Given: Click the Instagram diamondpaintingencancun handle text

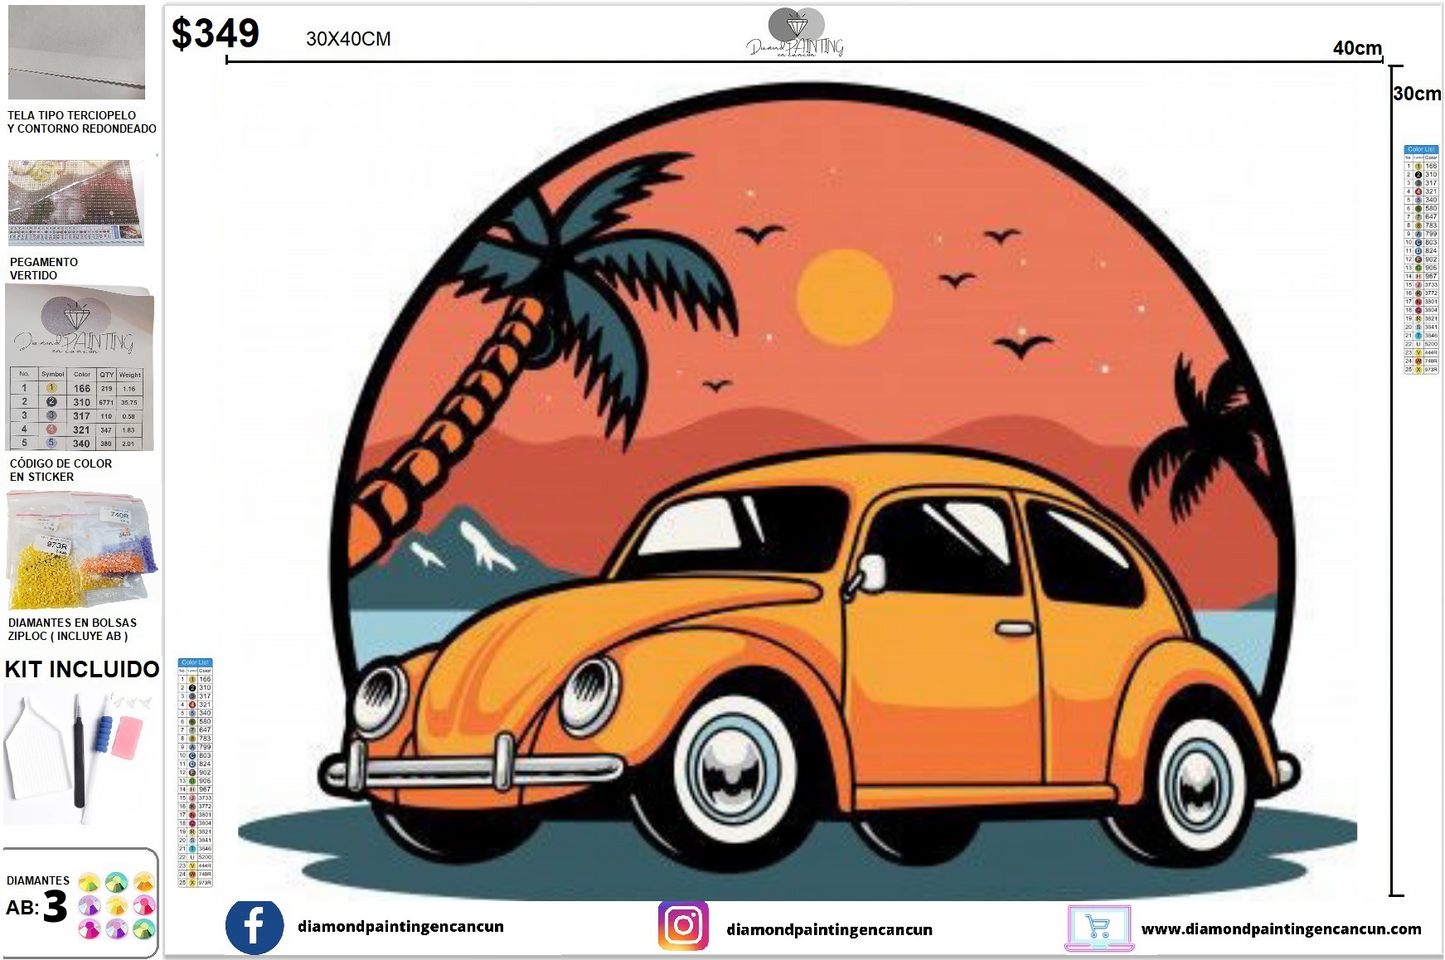Looking at the screenshot, I should tap(829, 930).
